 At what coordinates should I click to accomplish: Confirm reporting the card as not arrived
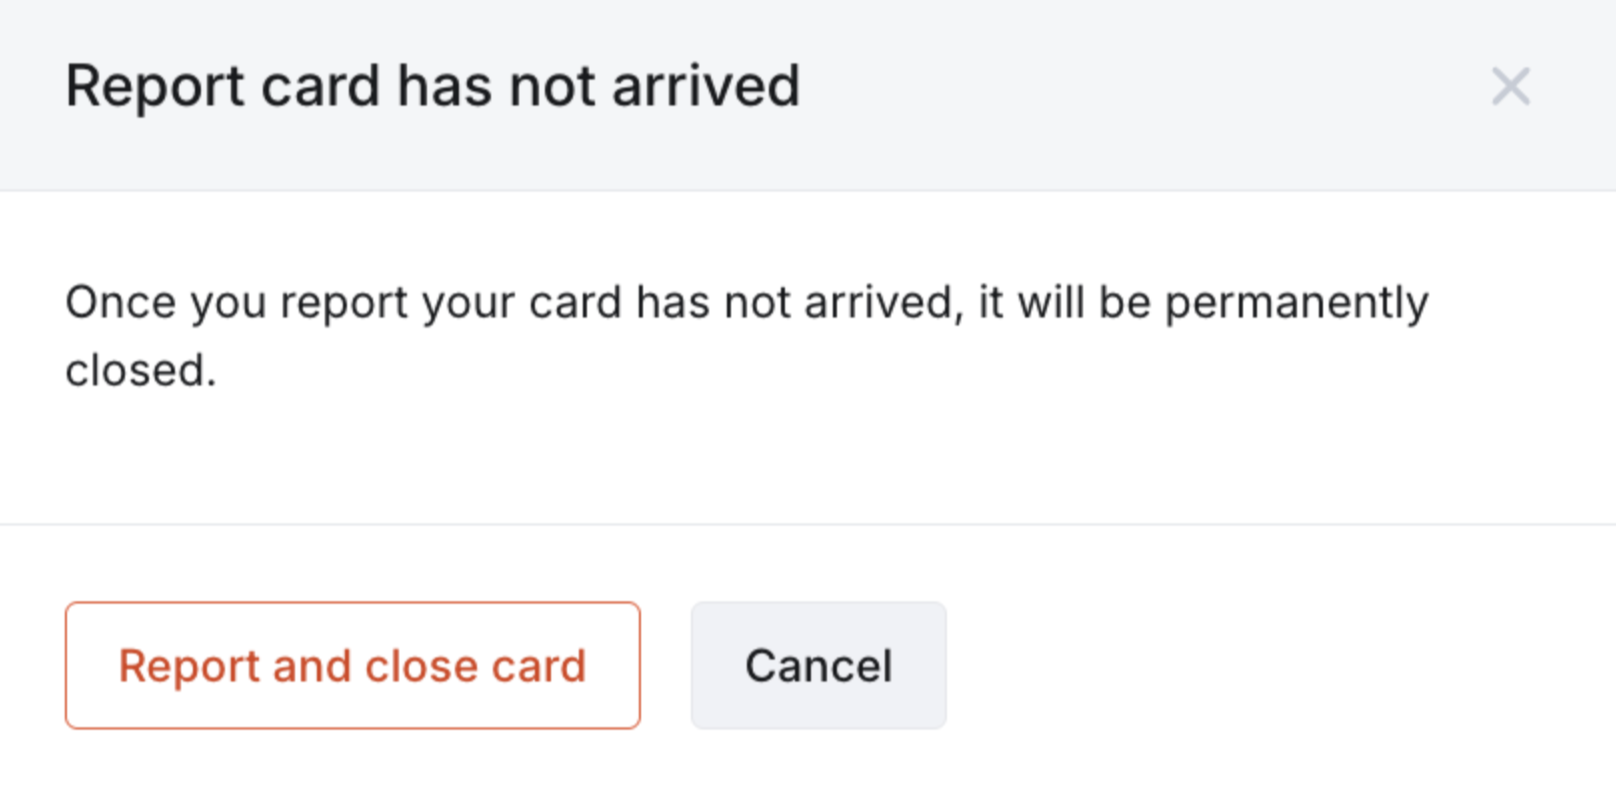(x=352, y=665)
